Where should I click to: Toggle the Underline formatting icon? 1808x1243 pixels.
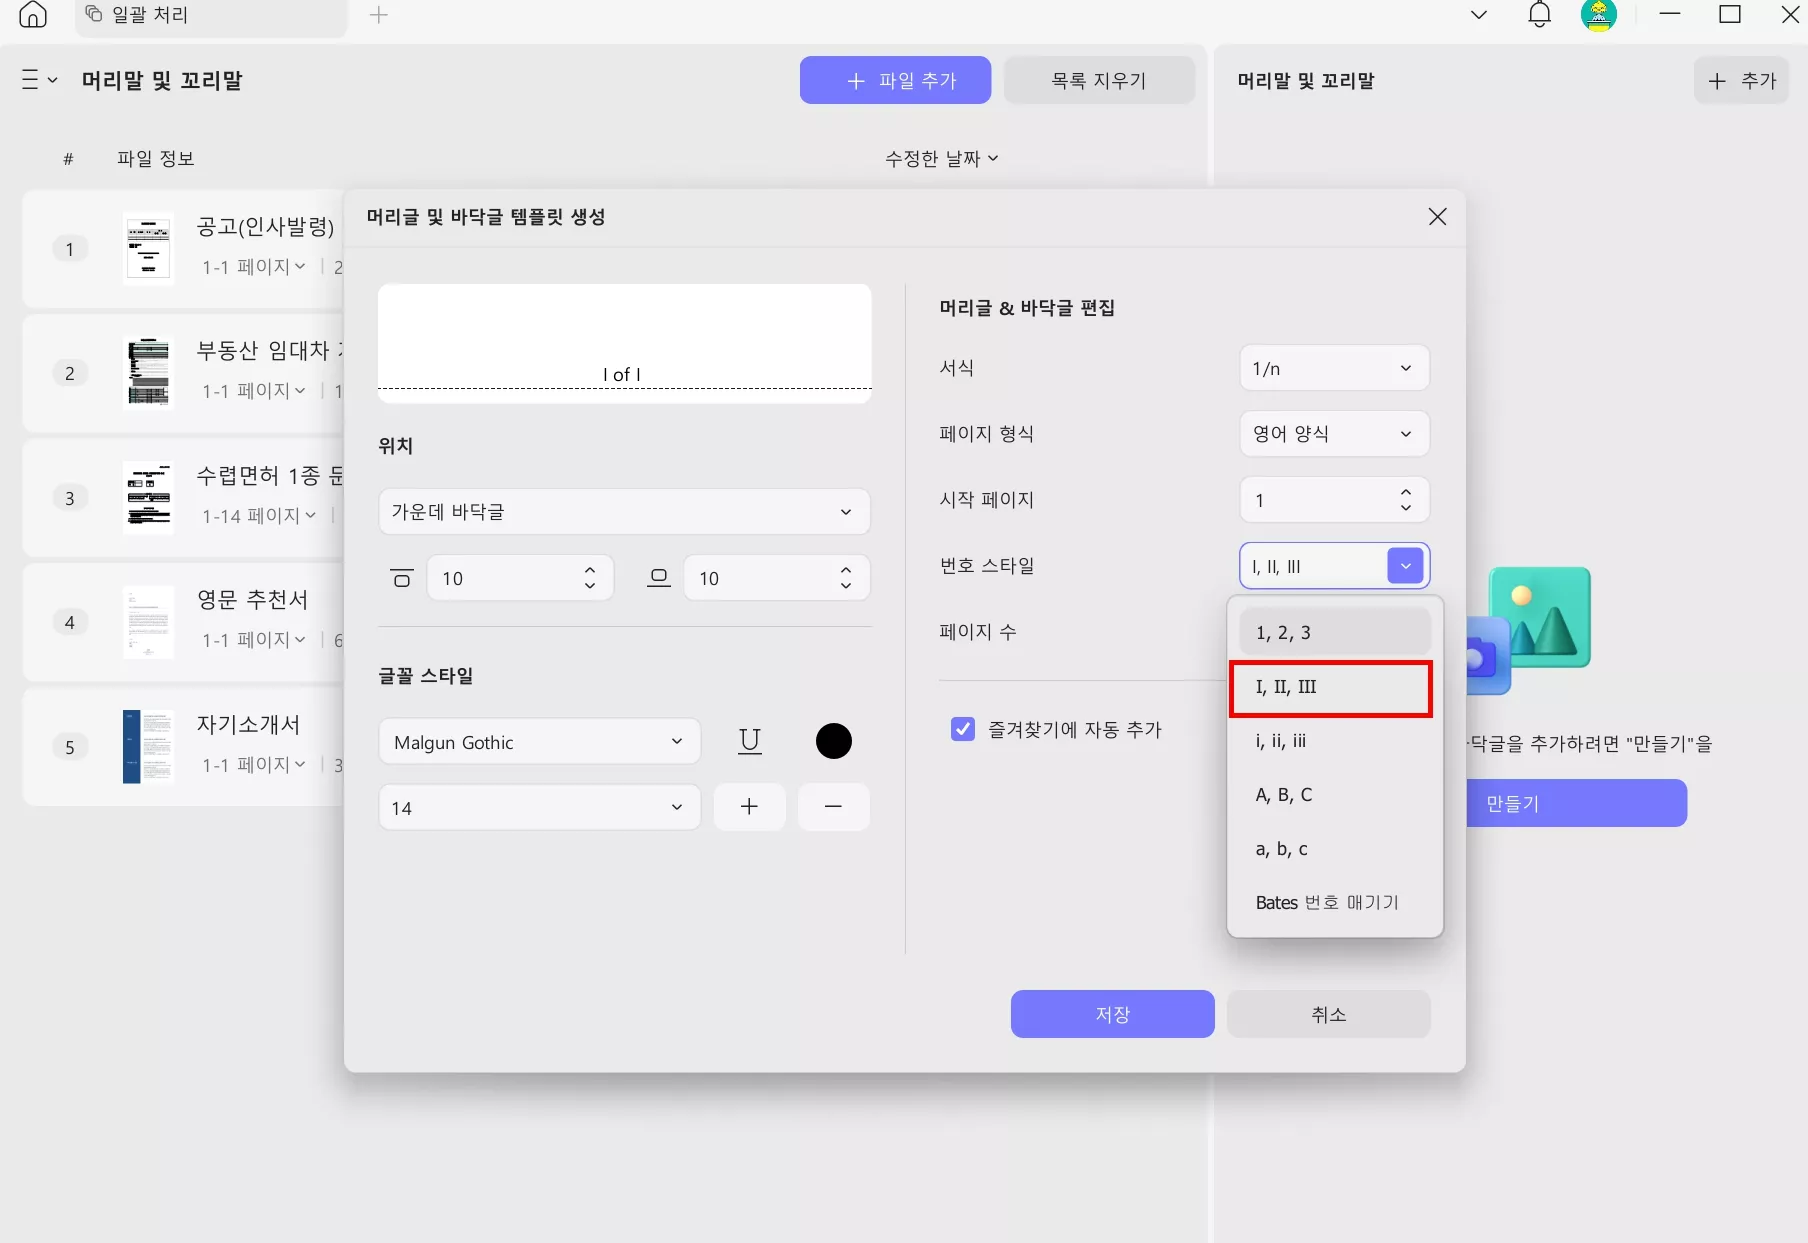pos(750,741)
